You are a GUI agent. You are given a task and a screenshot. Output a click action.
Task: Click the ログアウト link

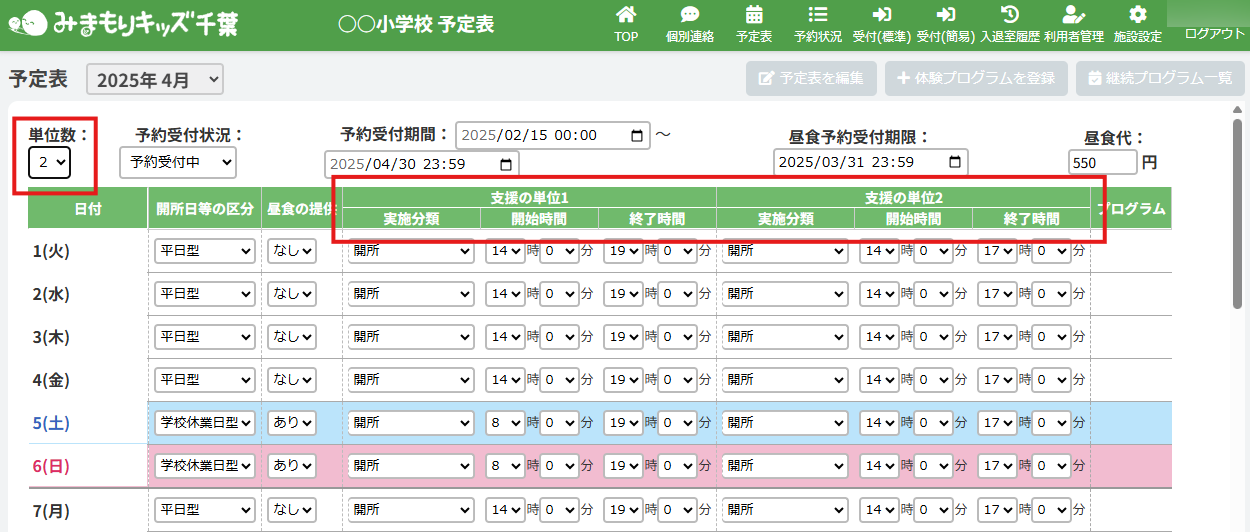point(1214,34)
